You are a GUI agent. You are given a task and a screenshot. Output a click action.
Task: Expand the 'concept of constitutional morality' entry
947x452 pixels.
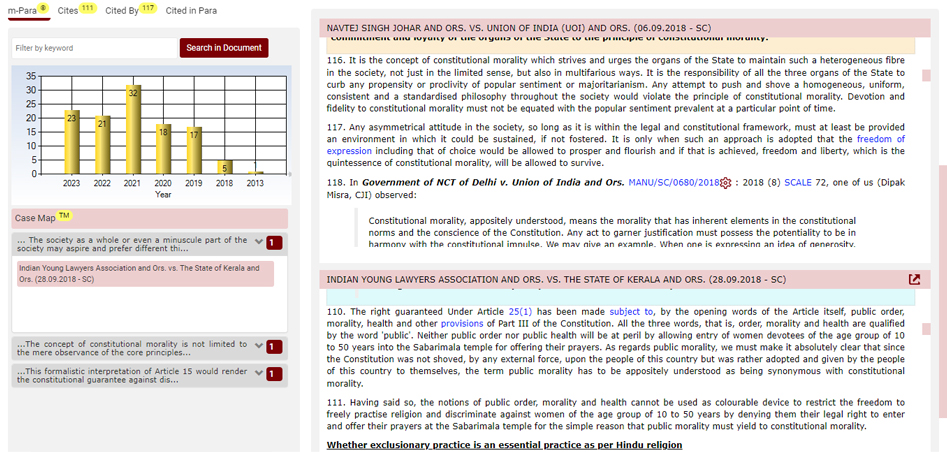[x=259, y=346]
